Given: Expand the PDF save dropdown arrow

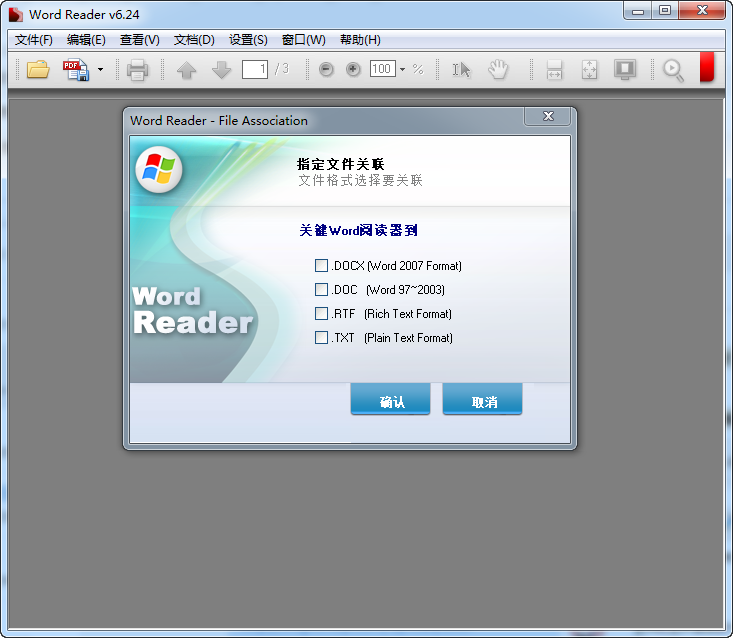Looking at the screenshot, I should tap(100, 70).
